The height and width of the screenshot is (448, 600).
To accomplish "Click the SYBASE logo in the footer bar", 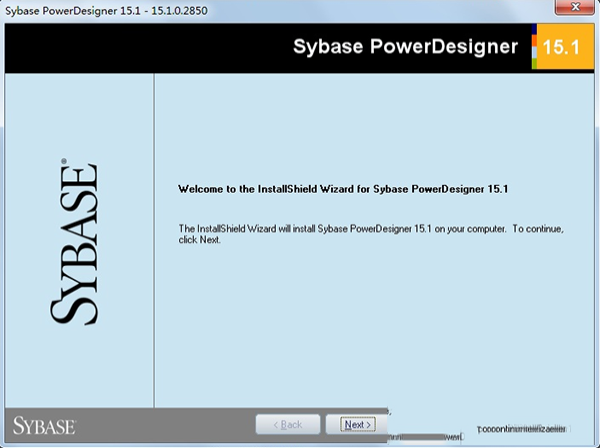I will coord(44,426).
